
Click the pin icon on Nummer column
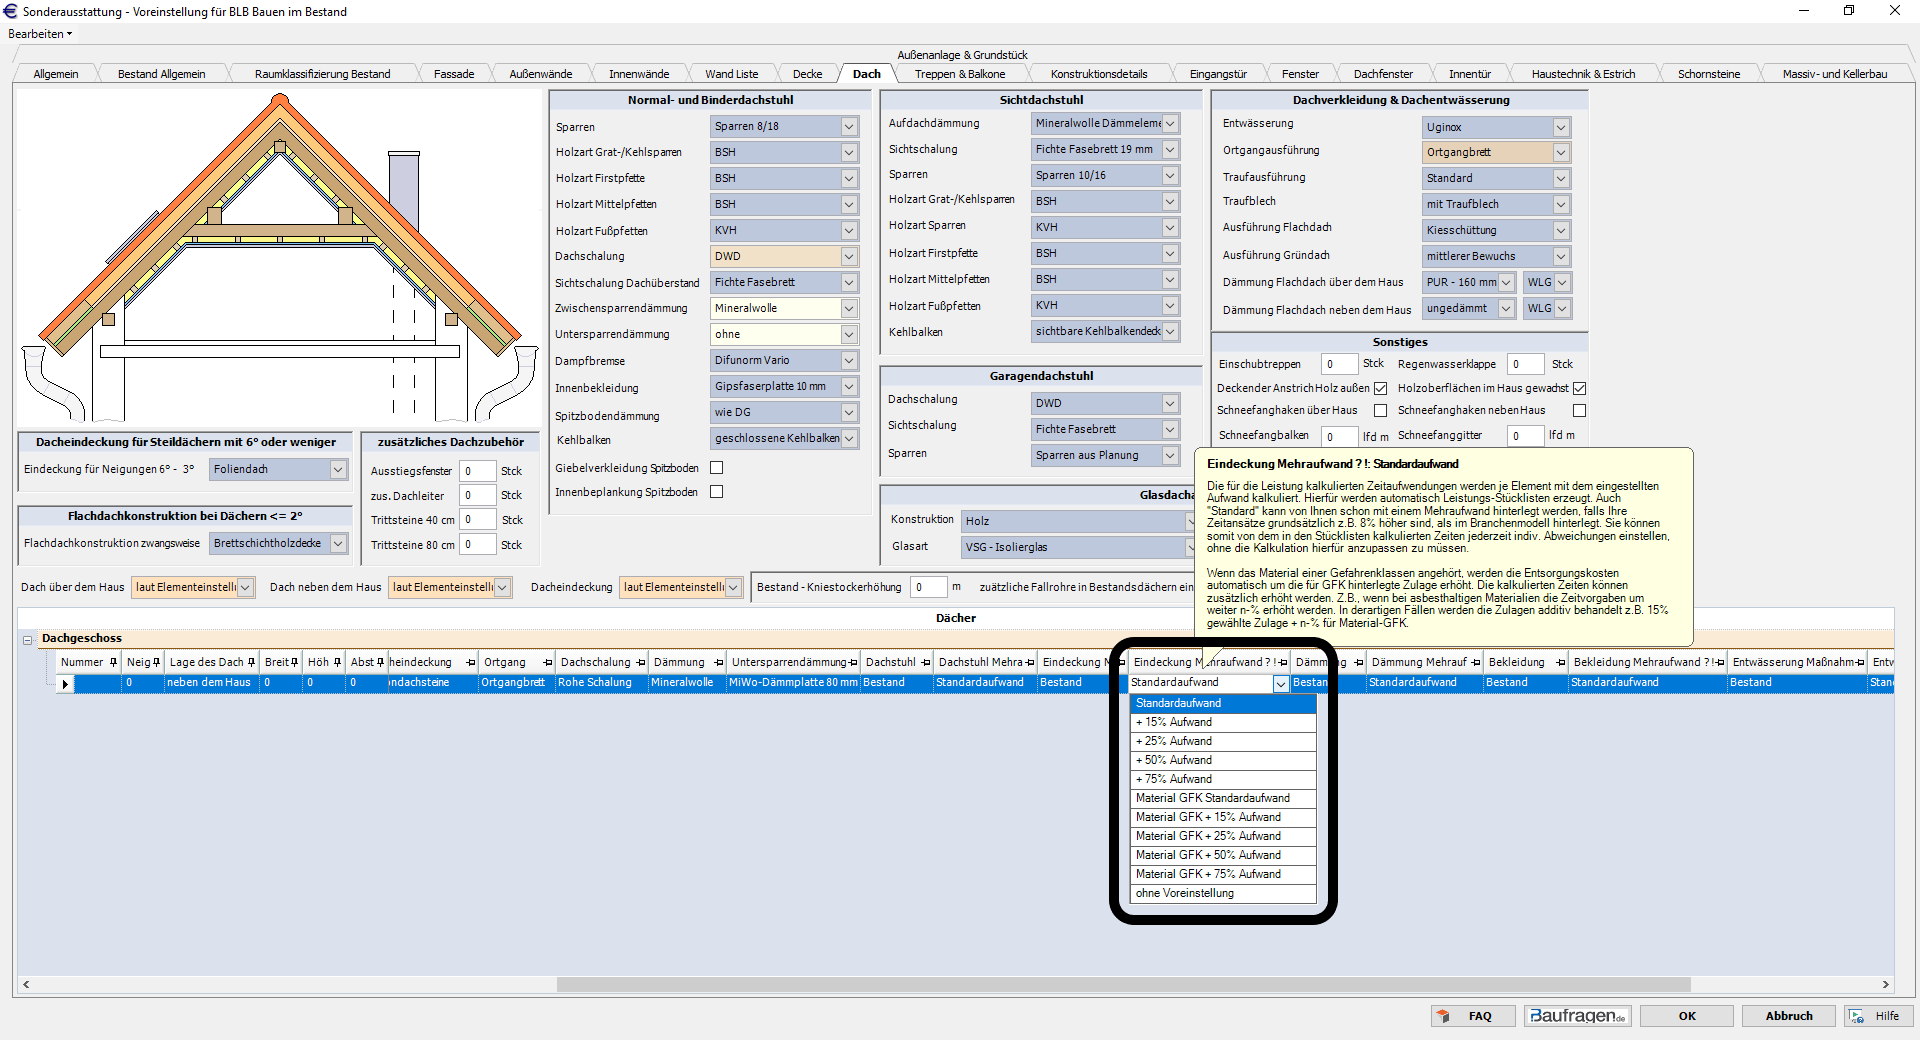coord(114,662)
